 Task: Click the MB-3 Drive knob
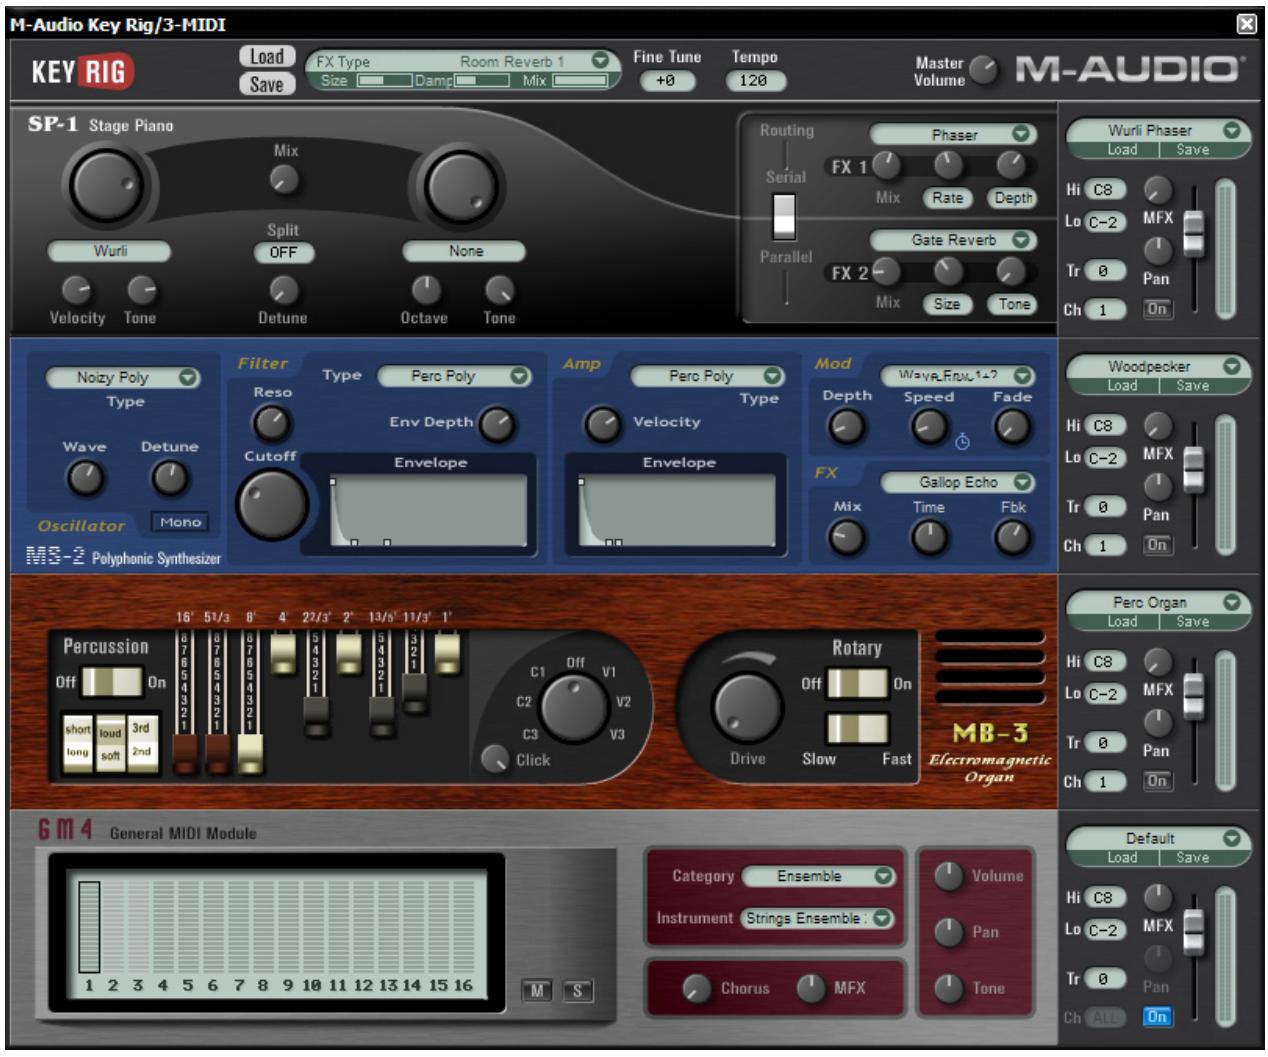(x=747, y=707)
